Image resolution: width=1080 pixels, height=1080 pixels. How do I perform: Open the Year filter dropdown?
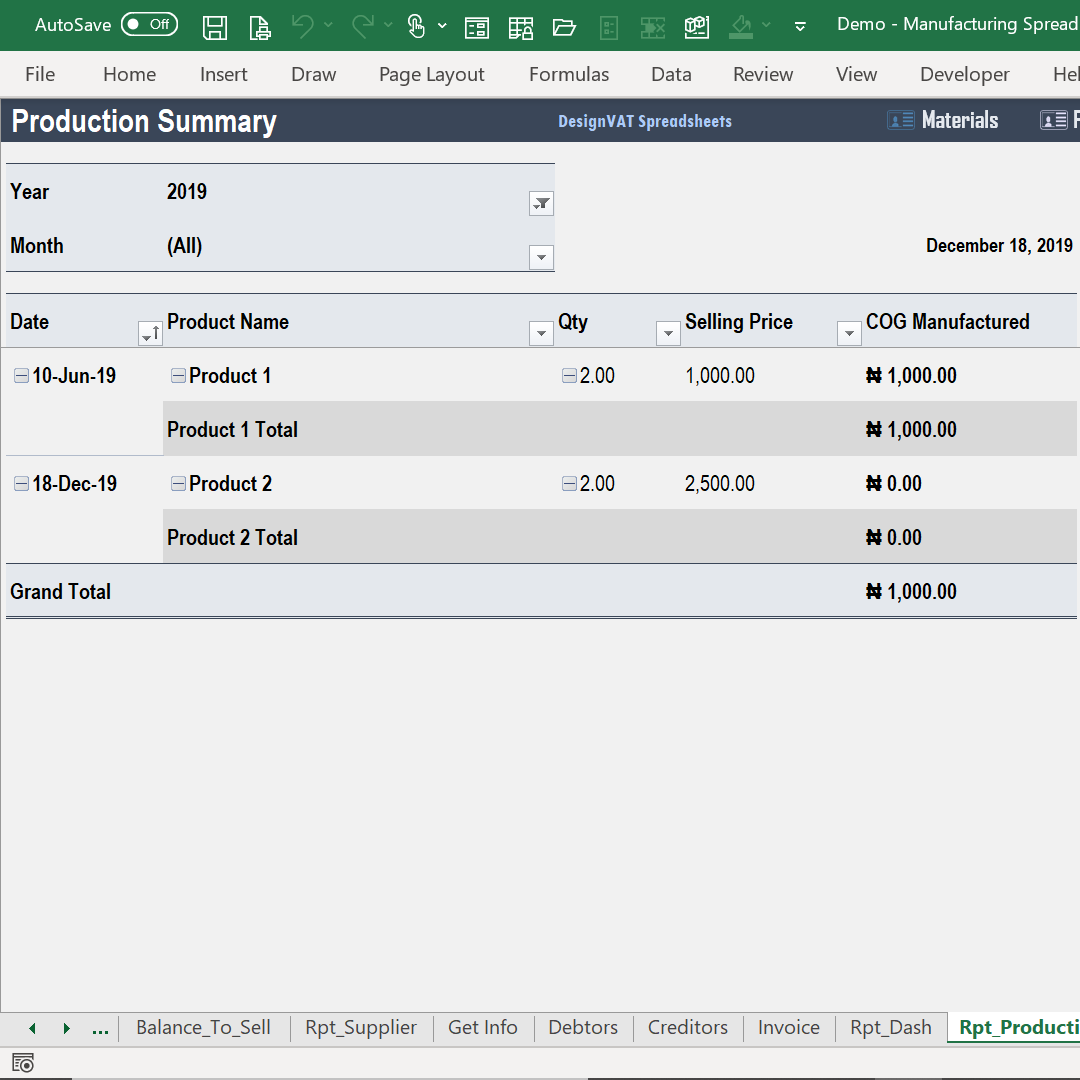click(541, 203)
